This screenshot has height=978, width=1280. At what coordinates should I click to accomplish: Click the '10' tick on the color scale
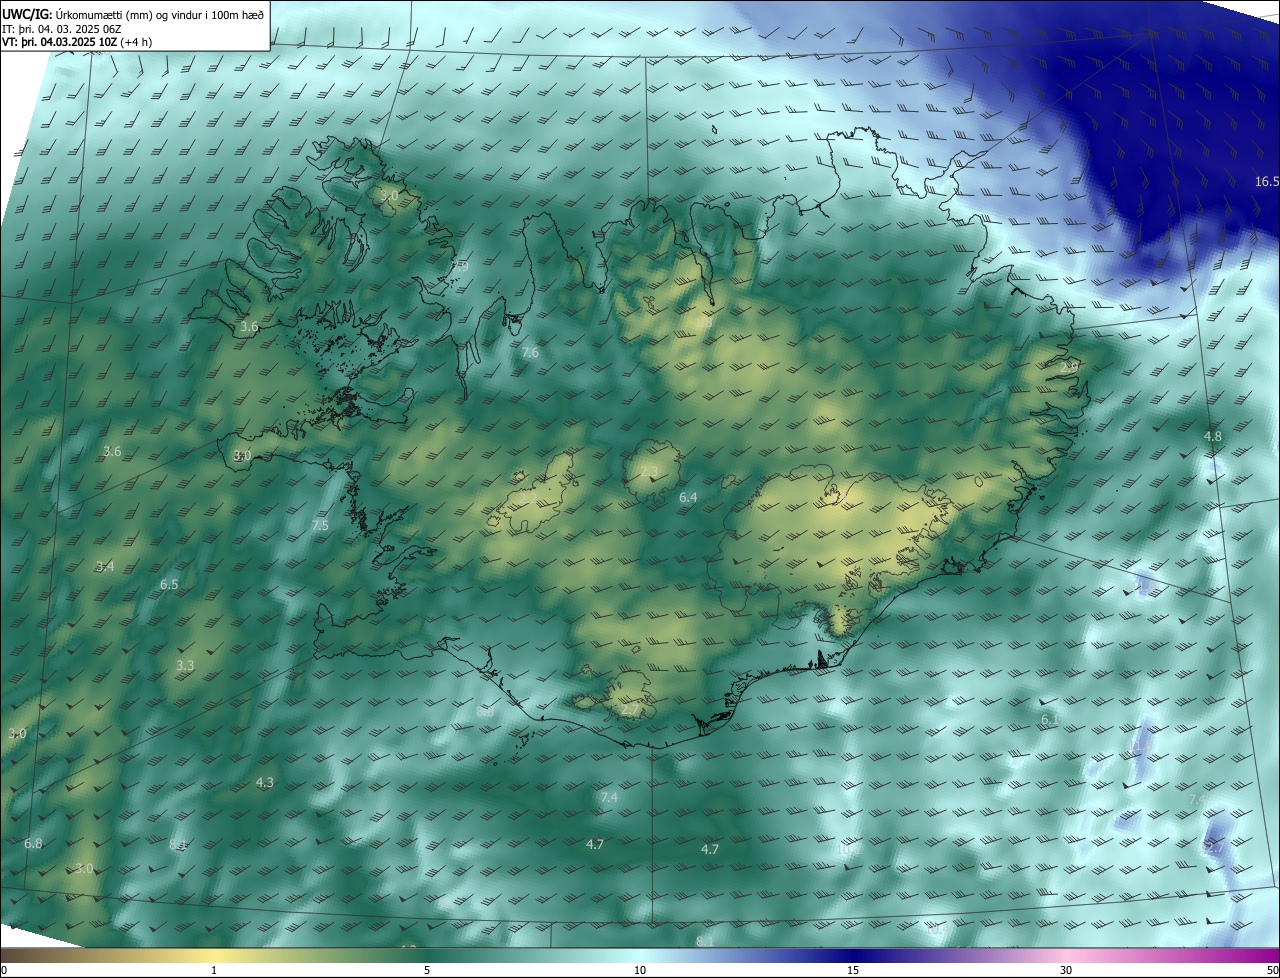pos(640,970)
